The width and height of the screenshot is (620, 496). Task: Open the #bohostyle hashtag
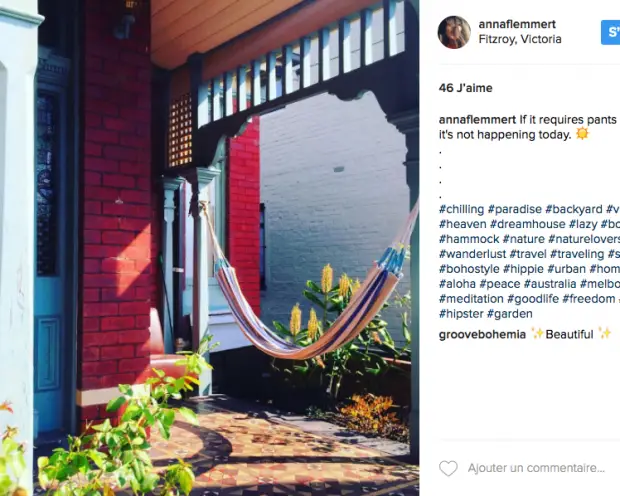pyautogui.click(x=469, y=269)
